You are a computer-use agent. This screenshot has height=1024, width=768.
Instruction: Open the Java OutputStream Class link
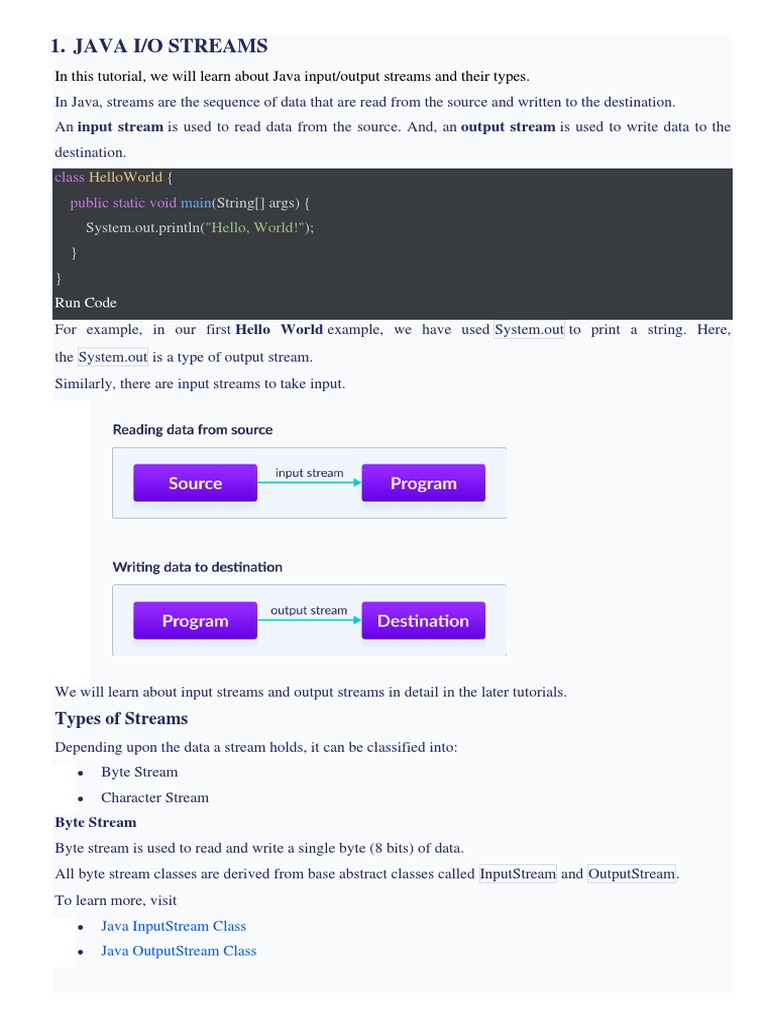[x=178, y=951]
